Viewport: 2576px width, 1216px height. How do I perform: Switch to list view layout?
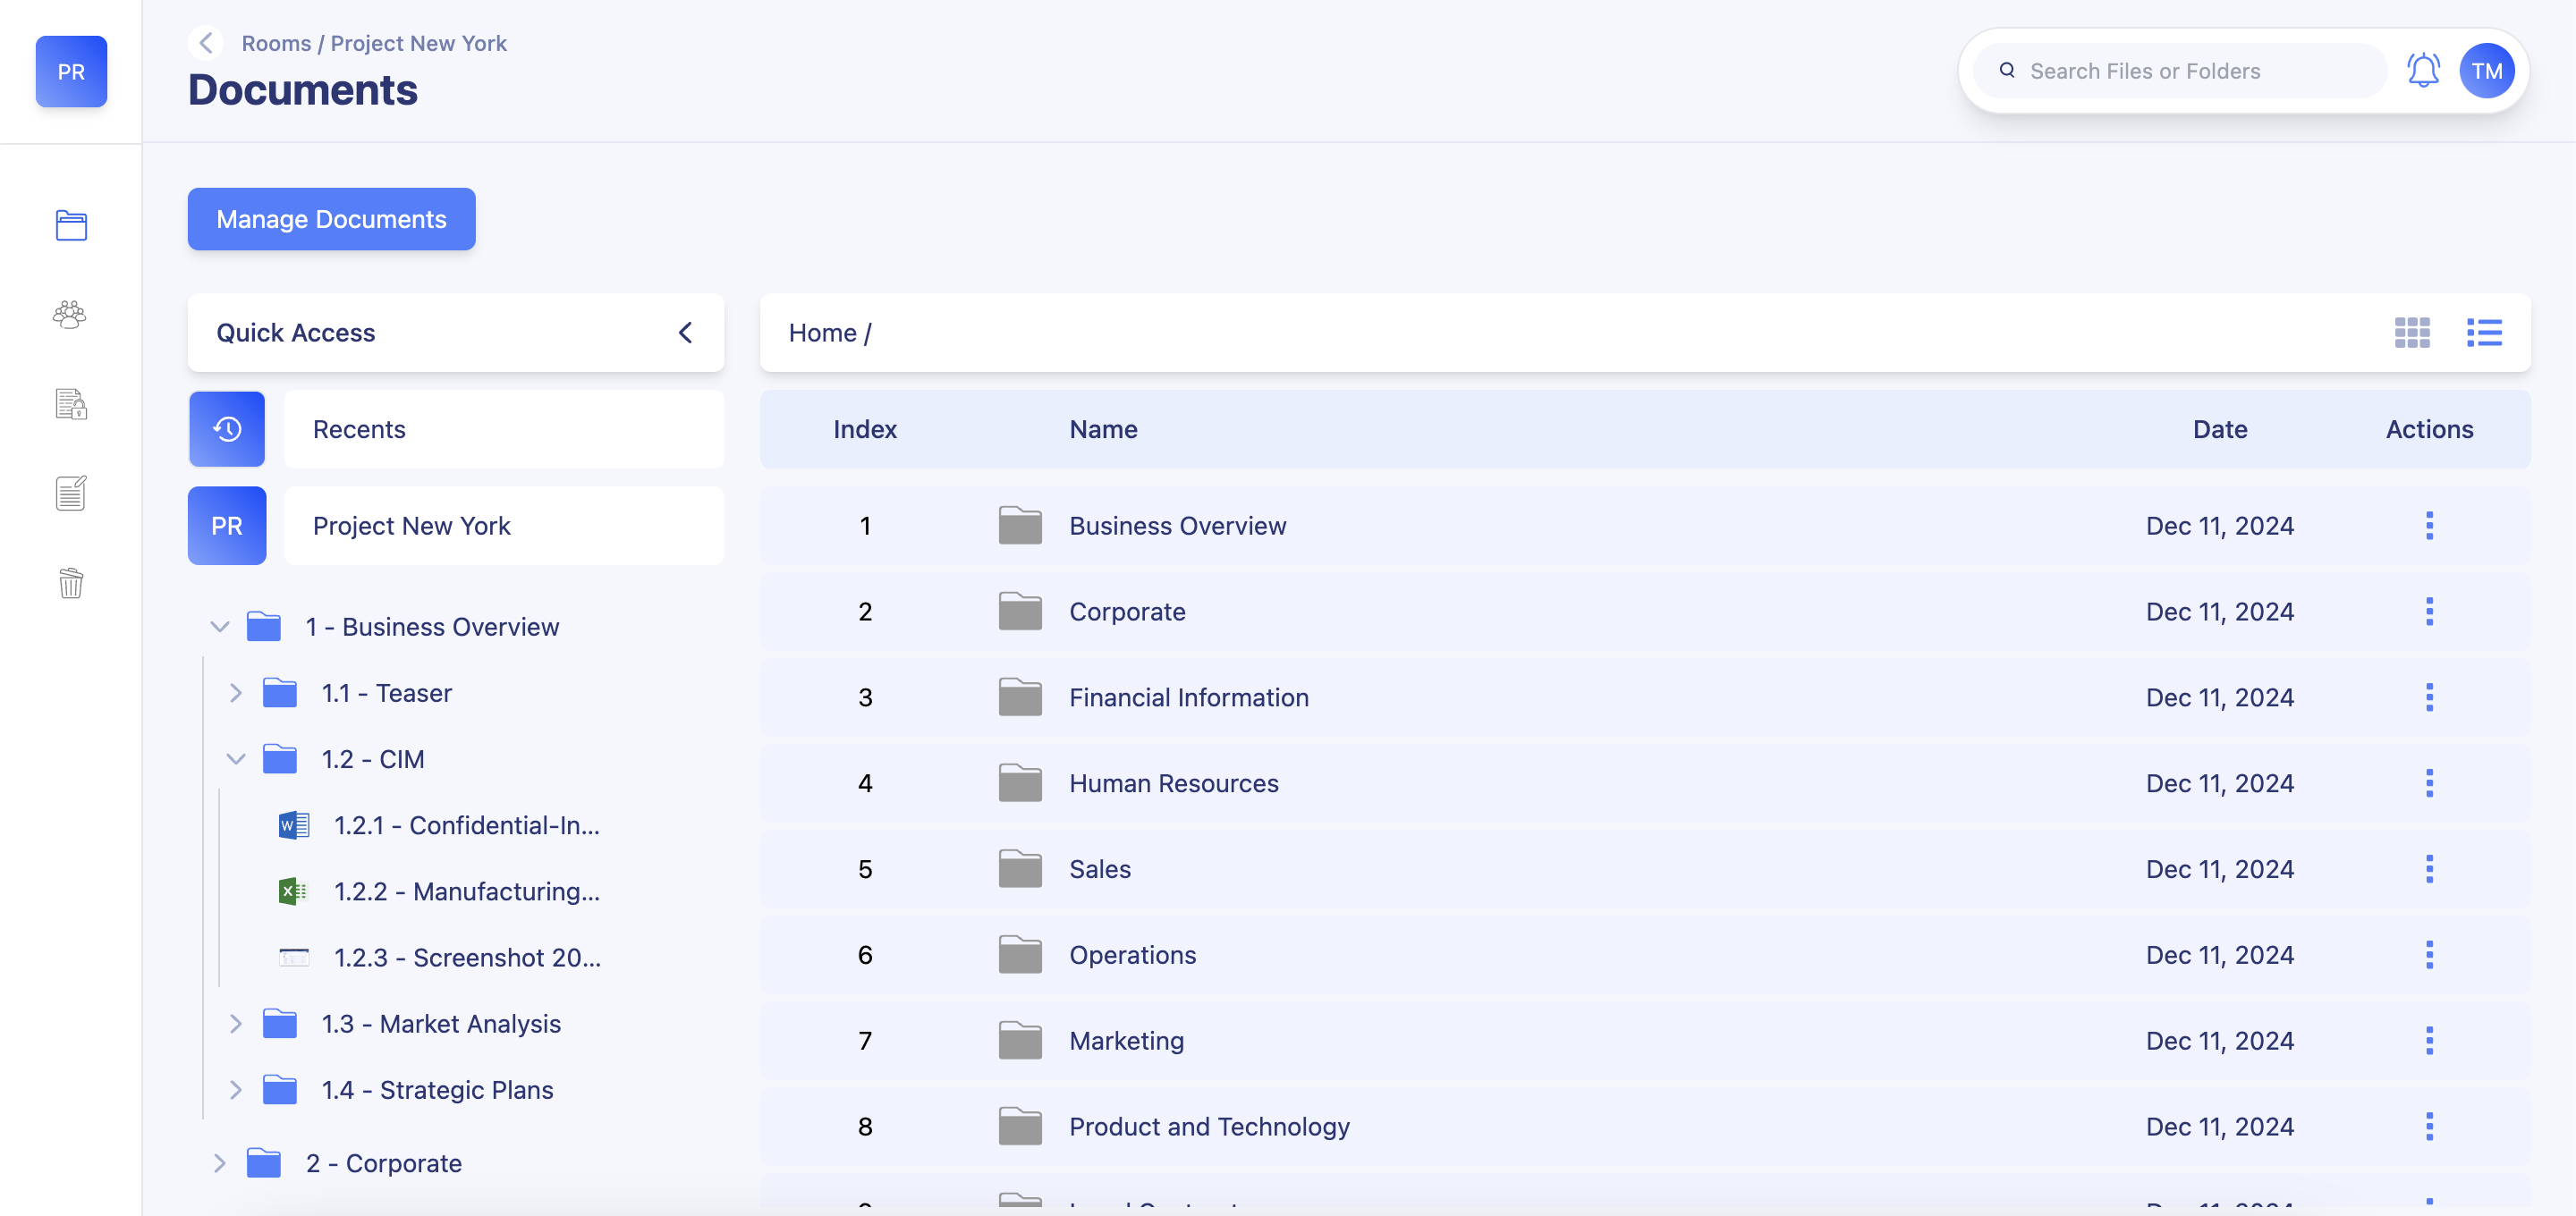2484,333
